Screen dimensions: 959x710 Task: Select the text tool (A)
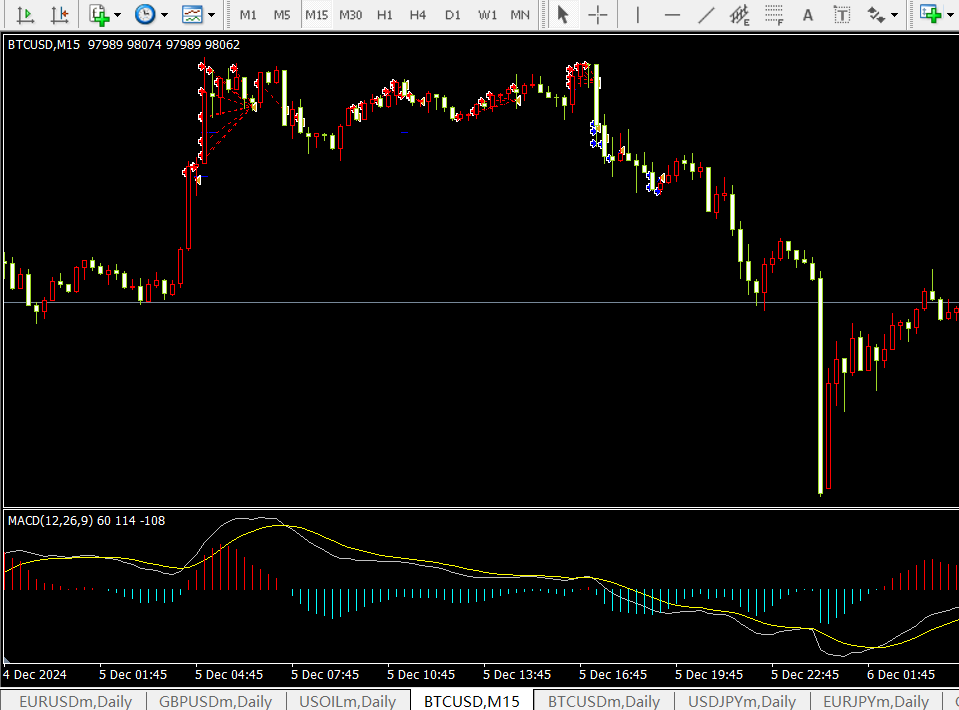pyautogui.click(x=808, y=15)
